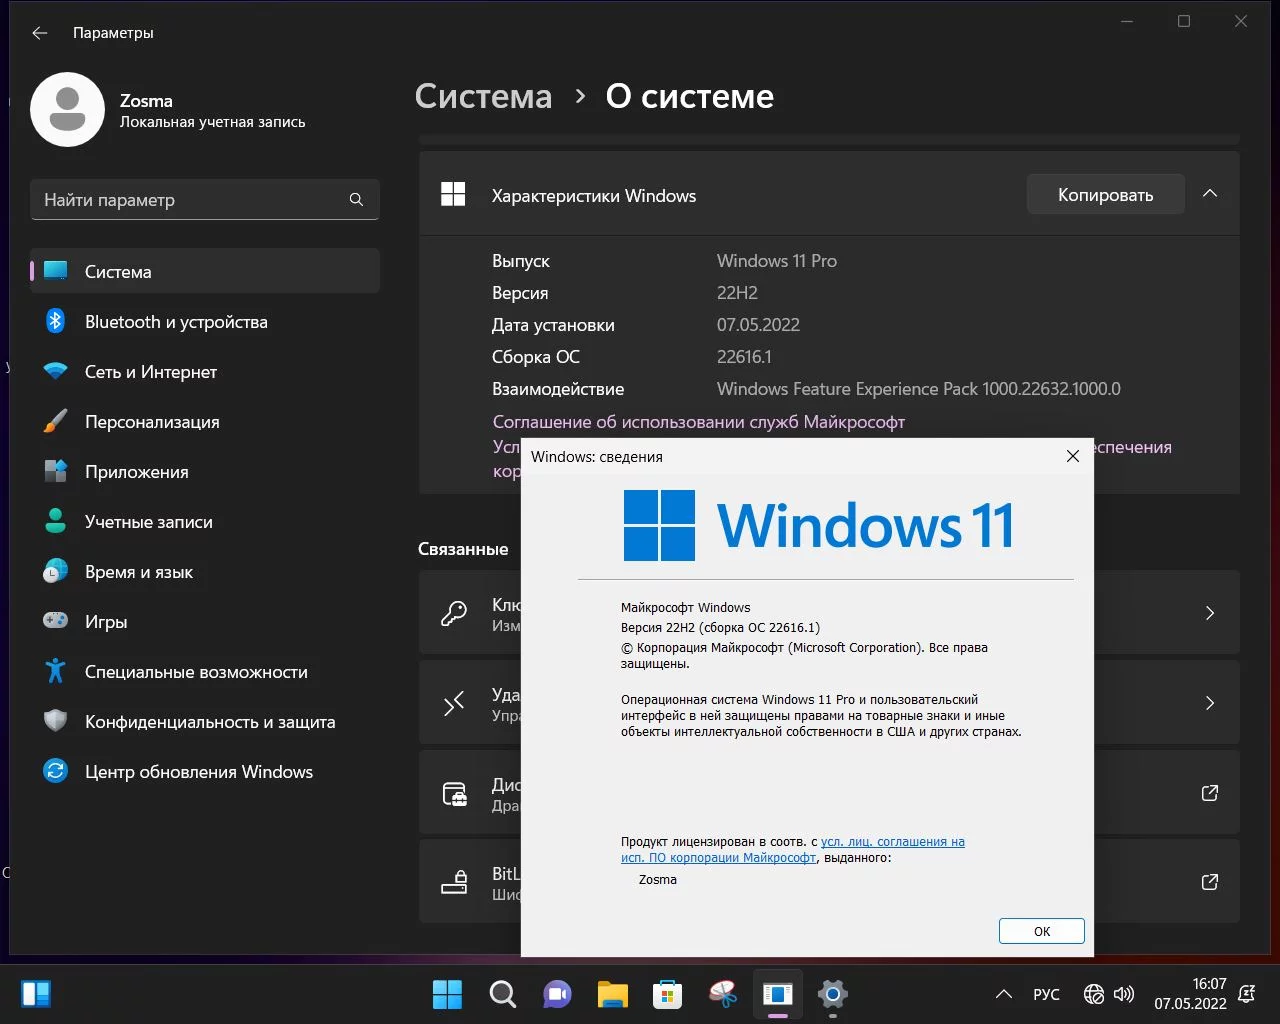Open the license agreement link in dialog
The height and width of the screenshot is (1024, 1280).
892,842
